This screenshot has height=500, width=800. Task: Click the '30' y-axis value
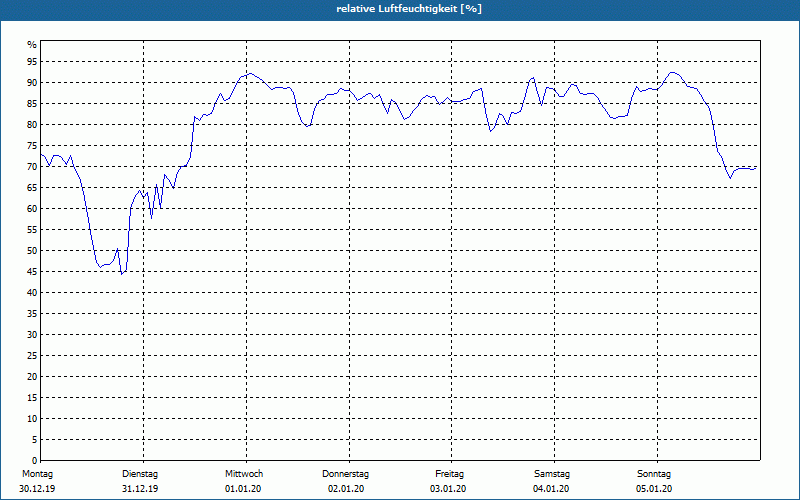pyautogui.click(x=32, y=335)
